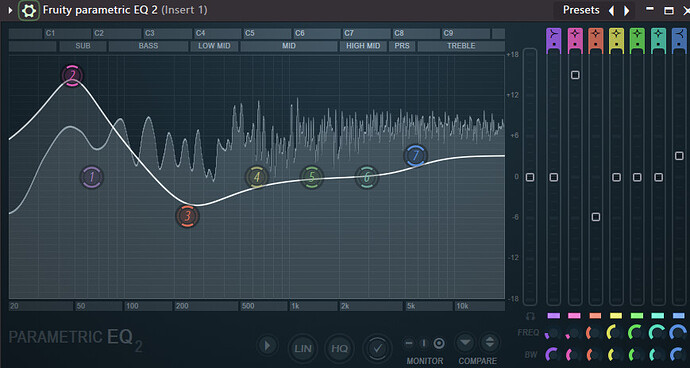Click the pink band 2 frequency knob

[x=574, y=333]
